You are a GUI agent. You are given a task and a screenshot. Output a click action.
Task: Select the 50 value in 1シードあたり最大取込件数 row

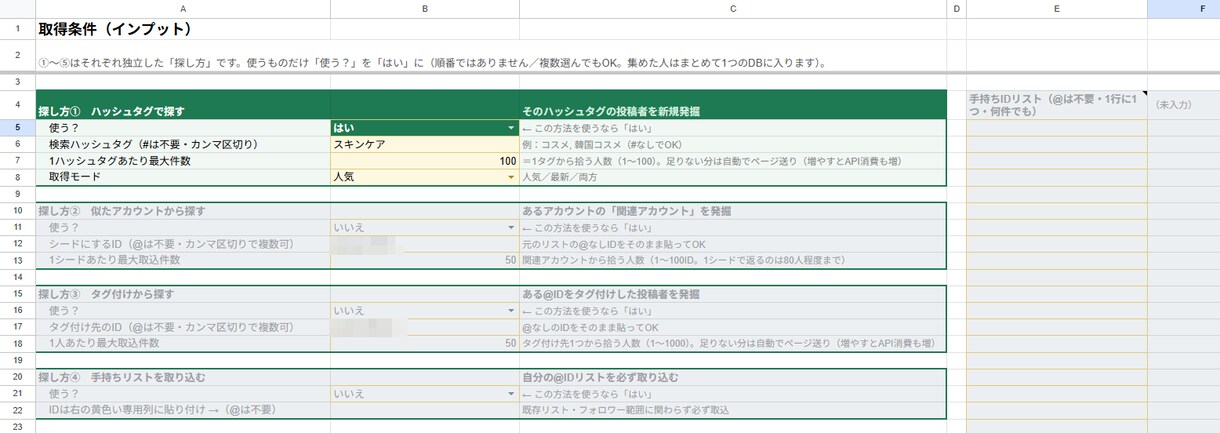coord(425,260)
